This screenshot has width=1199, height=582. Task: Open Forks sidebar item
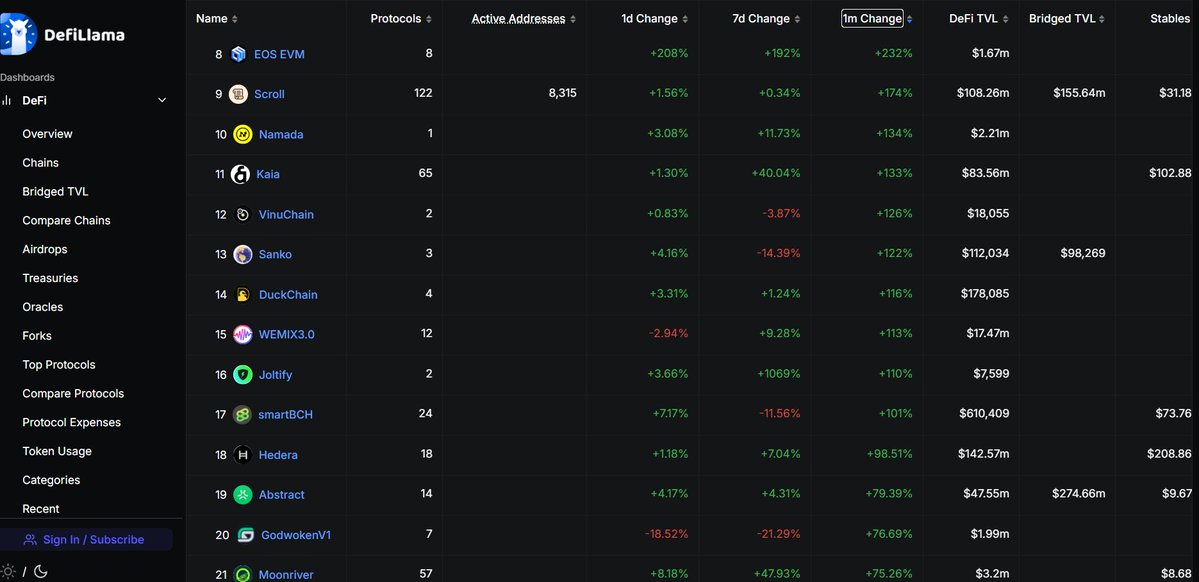coord(37,336)
